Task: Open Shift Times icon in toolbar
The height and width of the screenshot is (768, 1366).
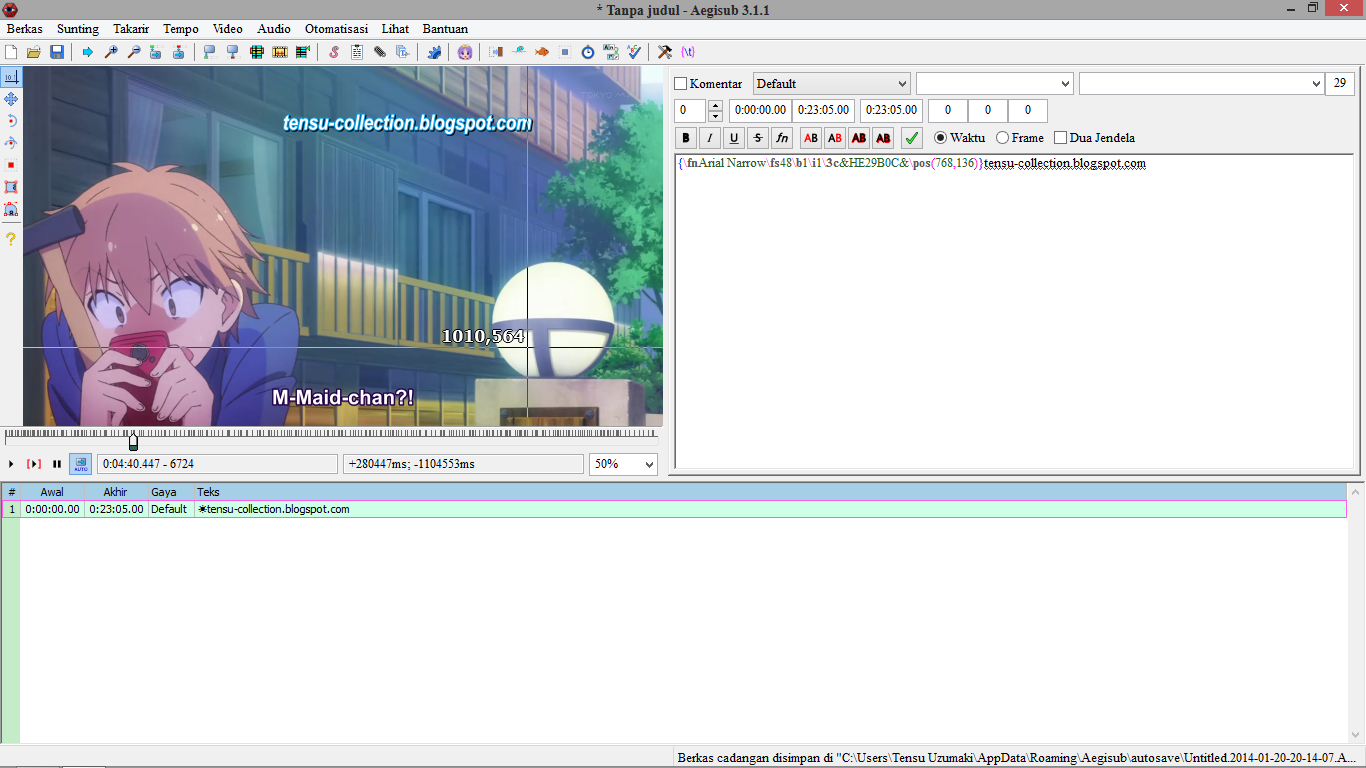Action: pos(496,52)
